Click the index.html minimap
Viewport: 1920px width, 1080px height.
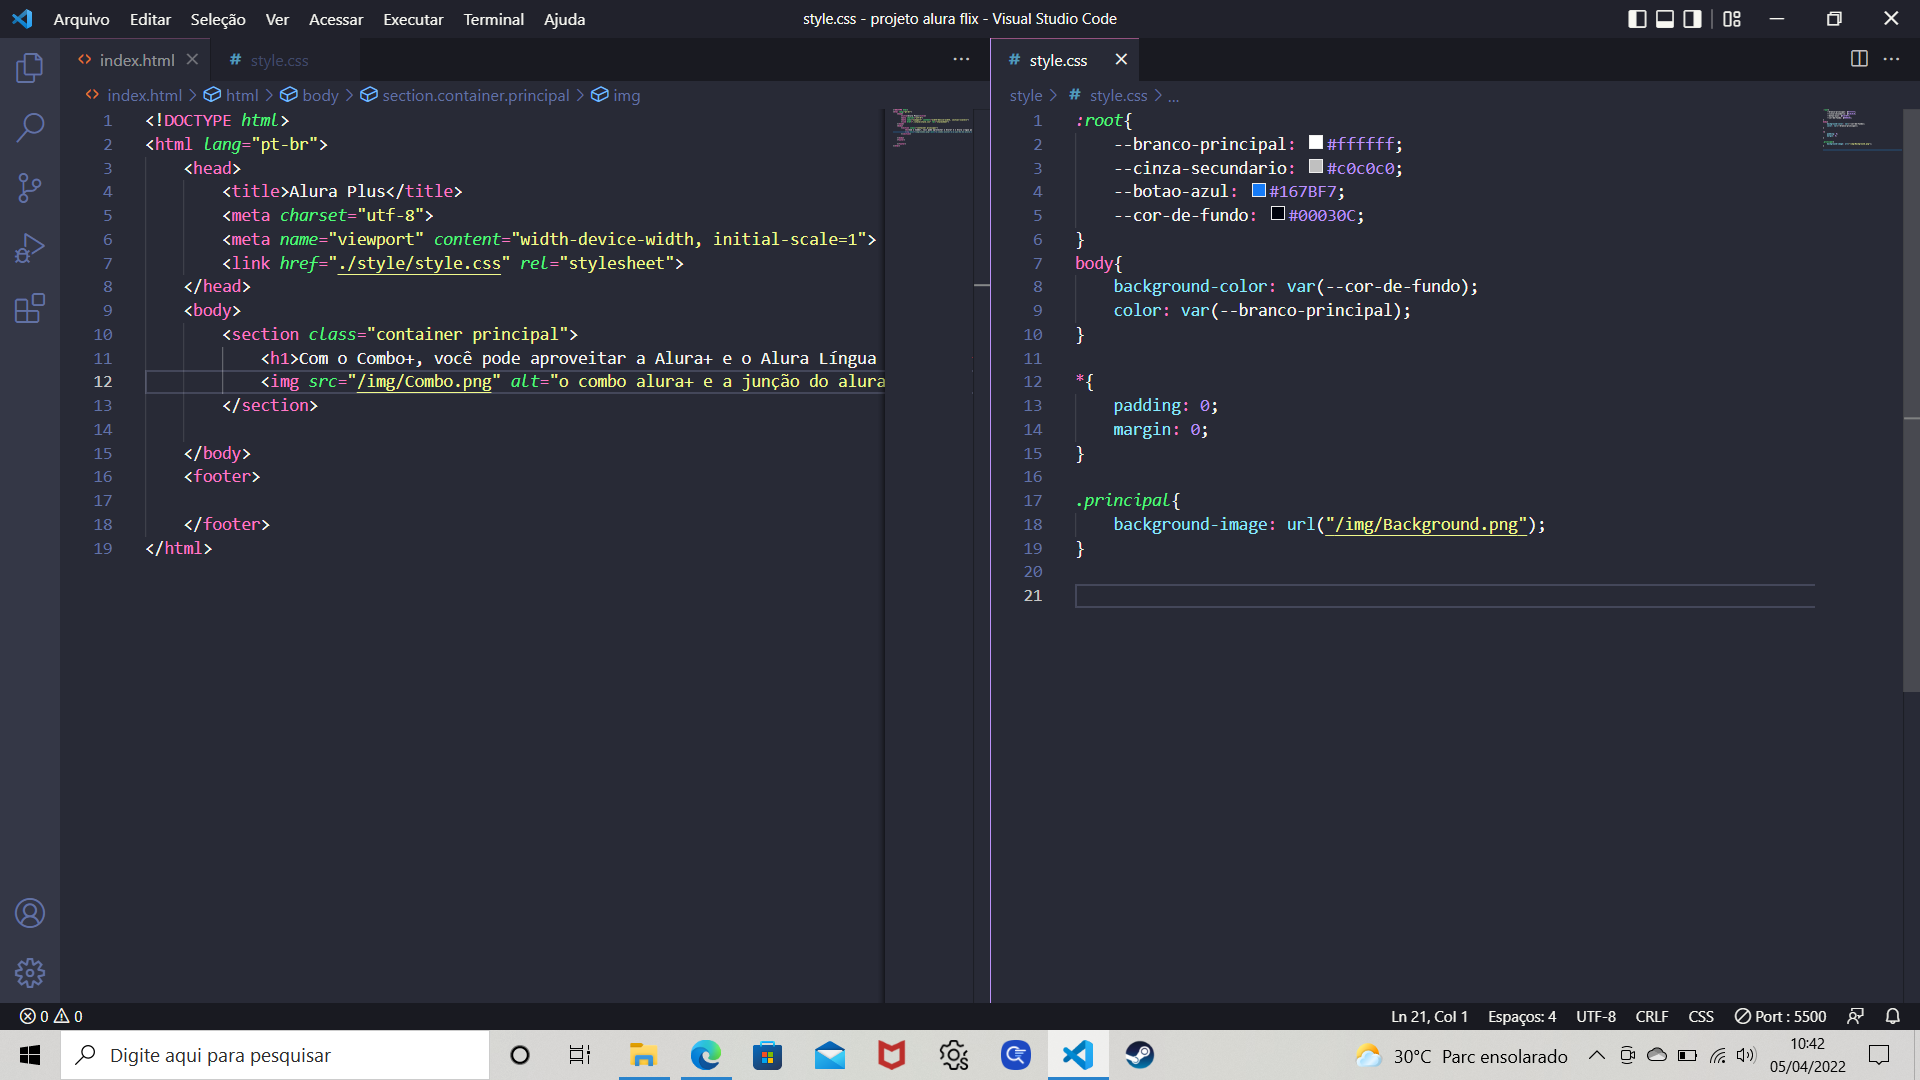coord(932,127)
